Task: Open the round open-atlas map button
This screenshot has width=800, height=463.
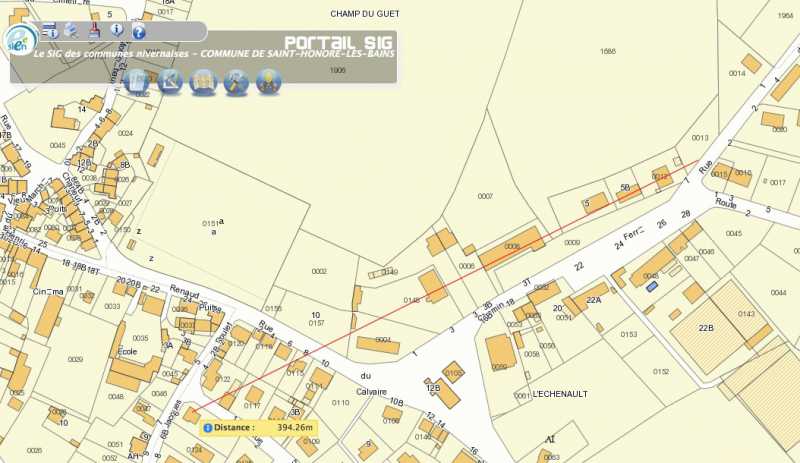Action: [x=203, y=82]
